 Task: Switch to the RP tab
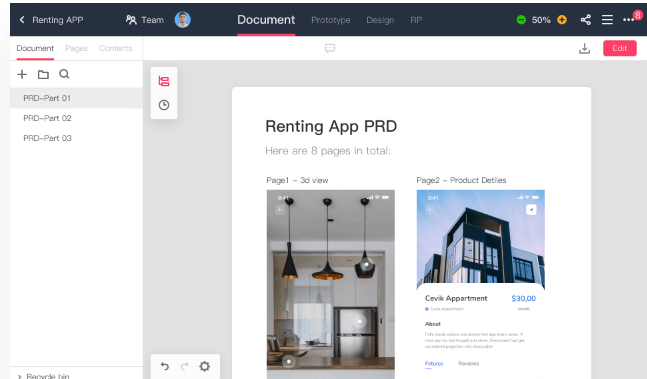click(x=416, y=20)
